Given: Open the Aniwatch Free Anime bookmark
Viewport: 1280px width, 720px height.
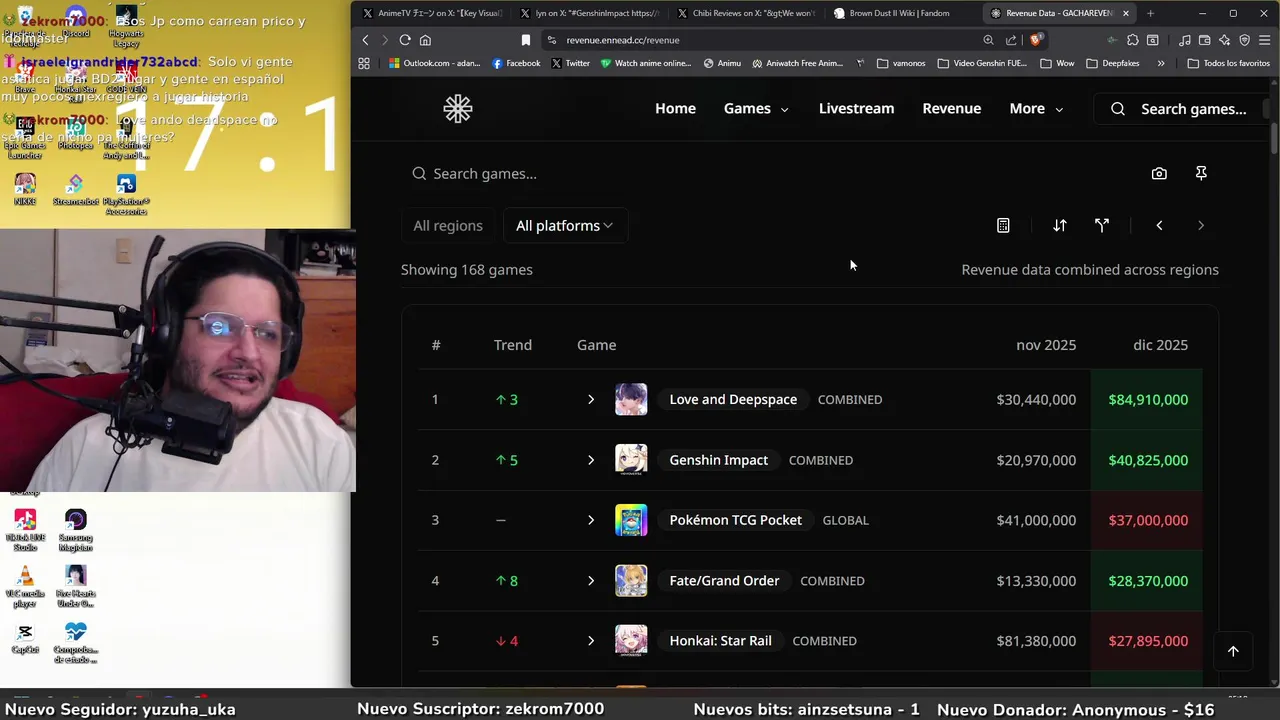Looking at the screenshot, I should pos(797,63).
